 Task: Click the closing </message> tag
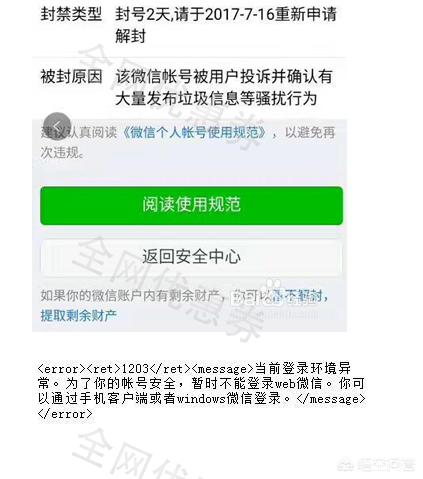click(331, 399)
